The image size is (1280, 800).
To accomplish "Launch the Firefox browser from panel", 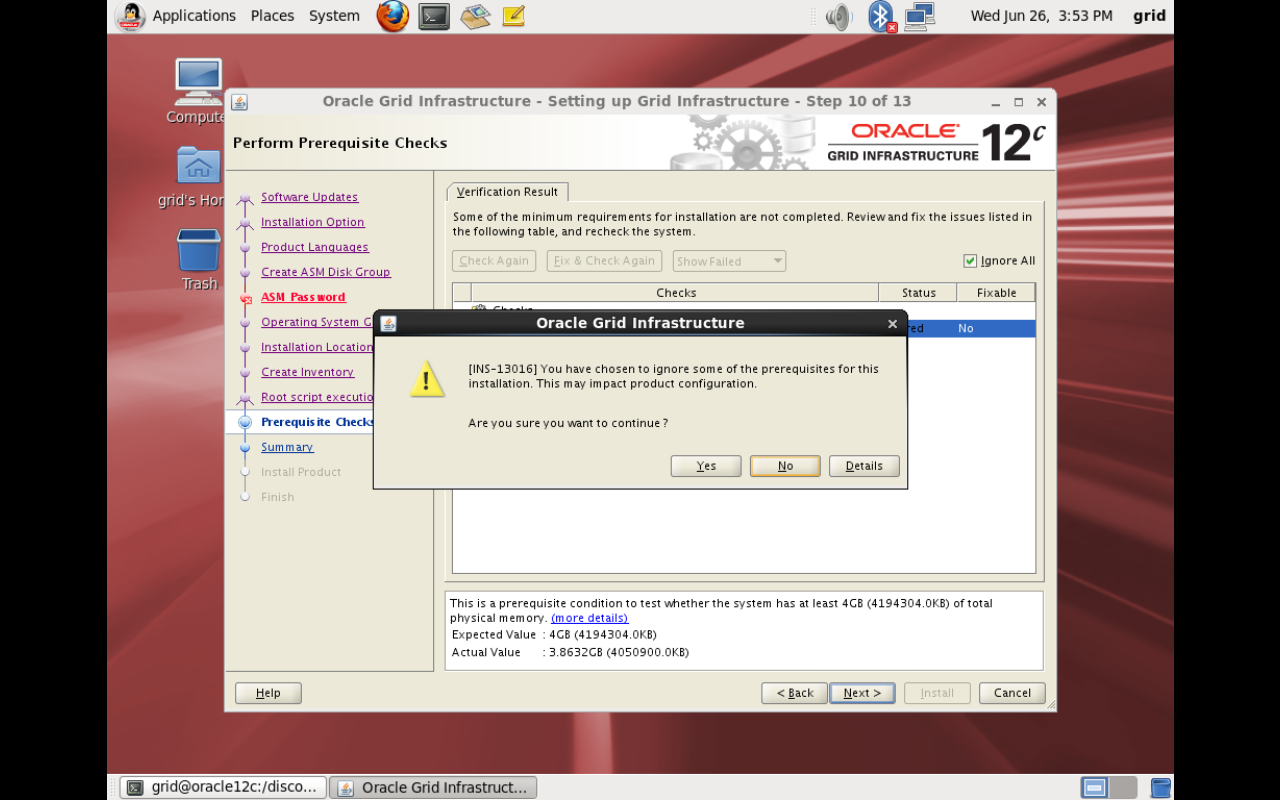I will (392, 16).
